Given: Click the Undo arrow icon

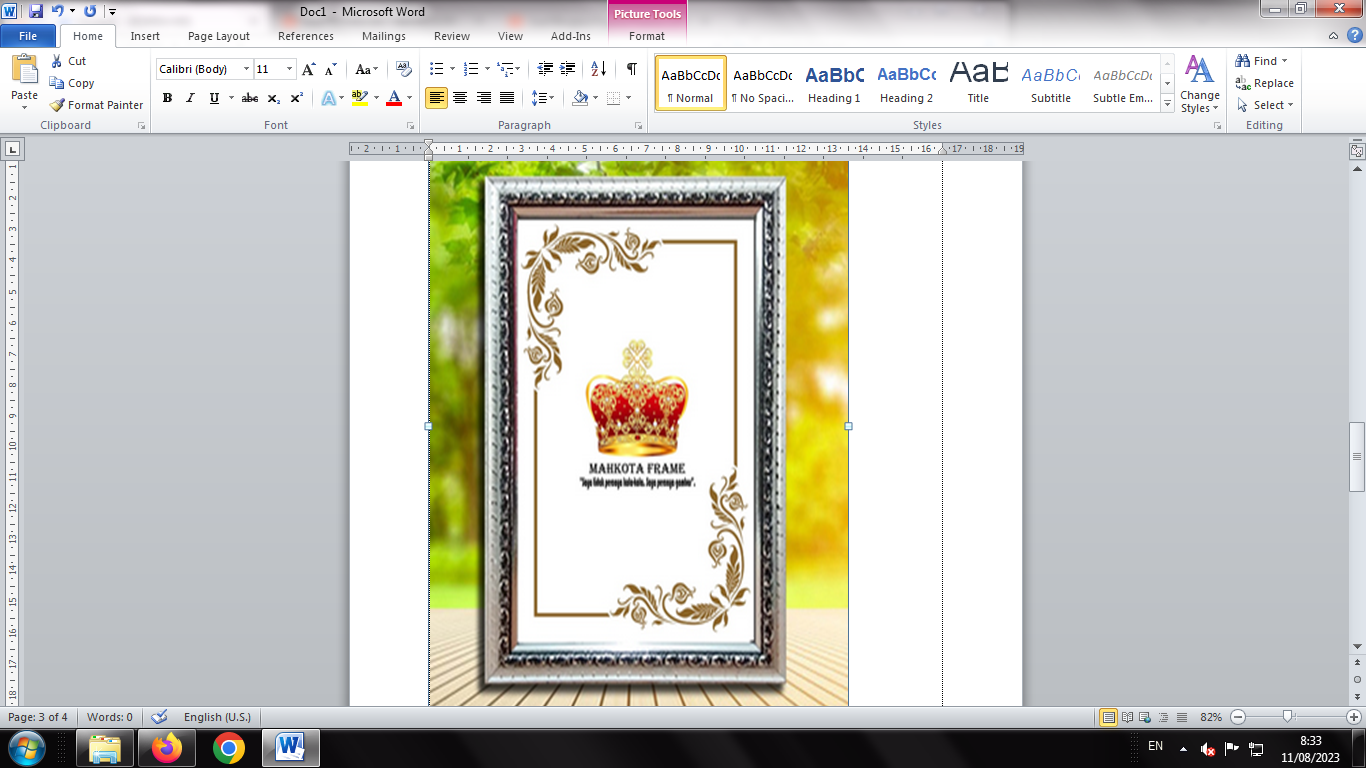Looking at the screenshot, I should click(57, 11).
